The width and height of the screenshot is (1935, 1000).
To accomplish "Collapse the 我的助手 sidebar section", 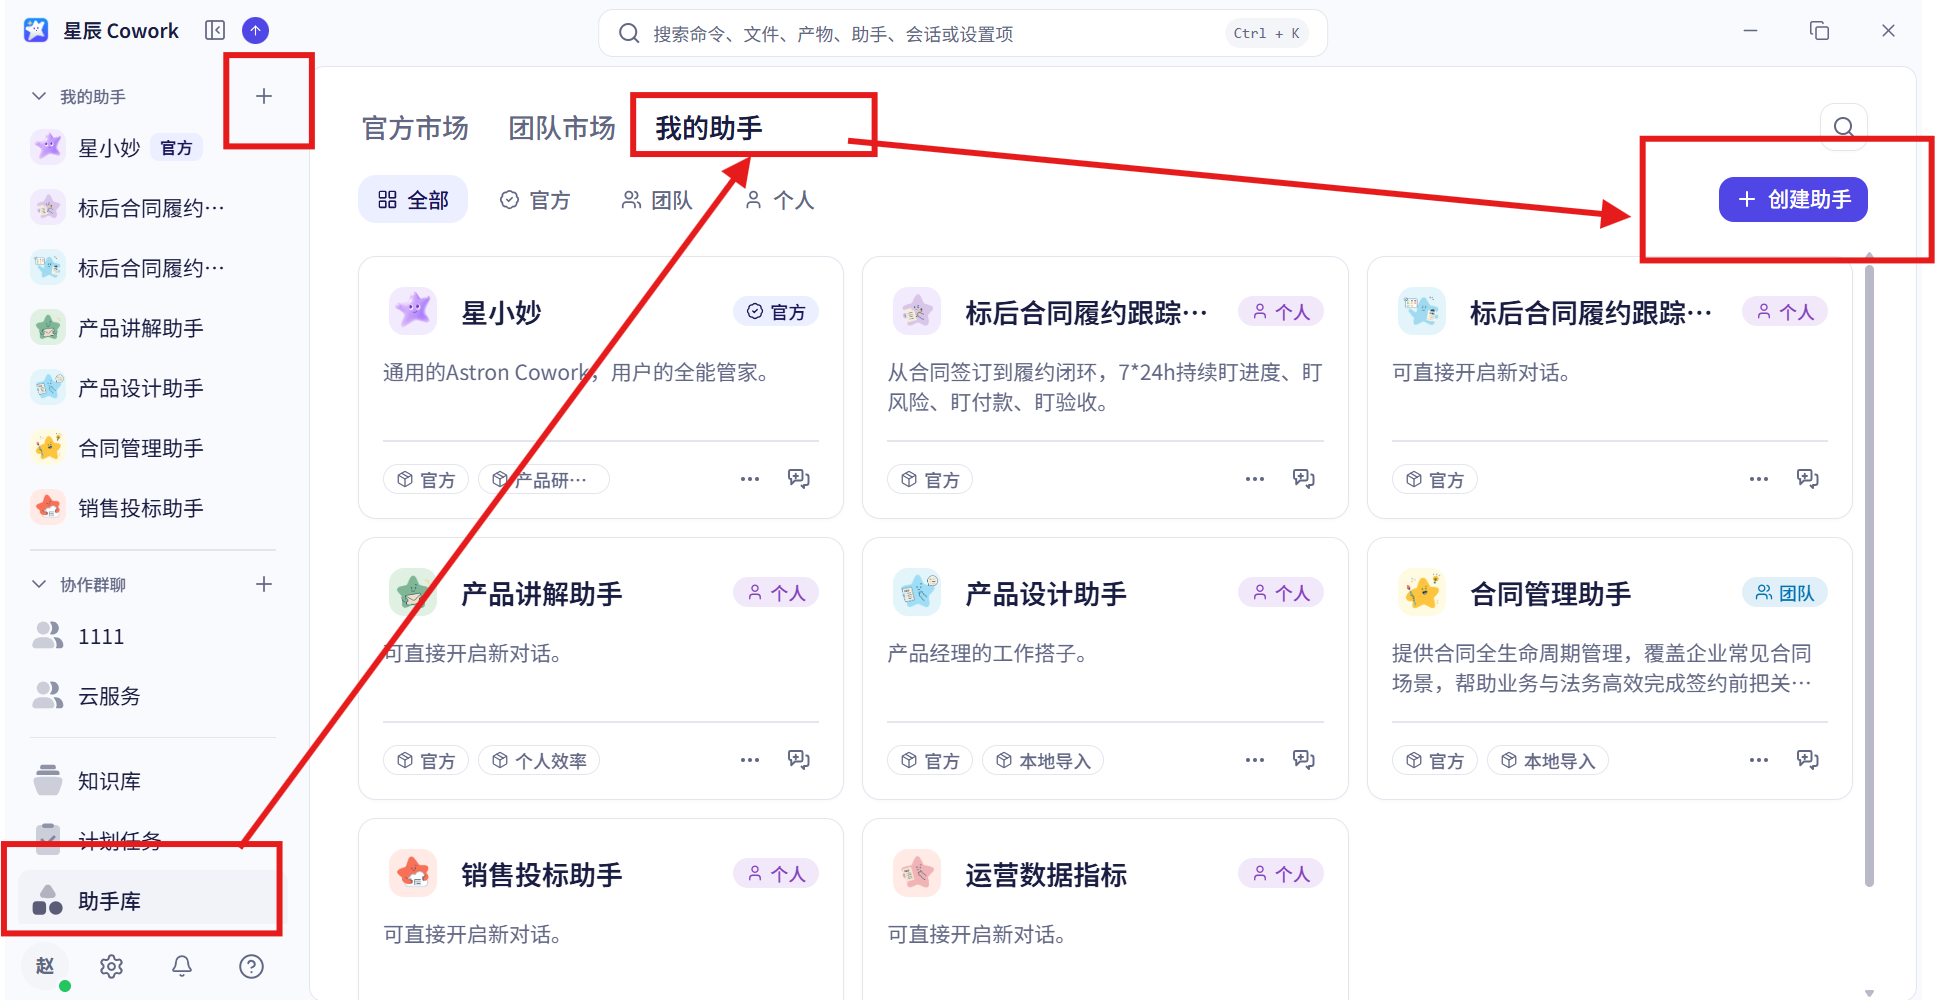I will click(x=39, y=96).
